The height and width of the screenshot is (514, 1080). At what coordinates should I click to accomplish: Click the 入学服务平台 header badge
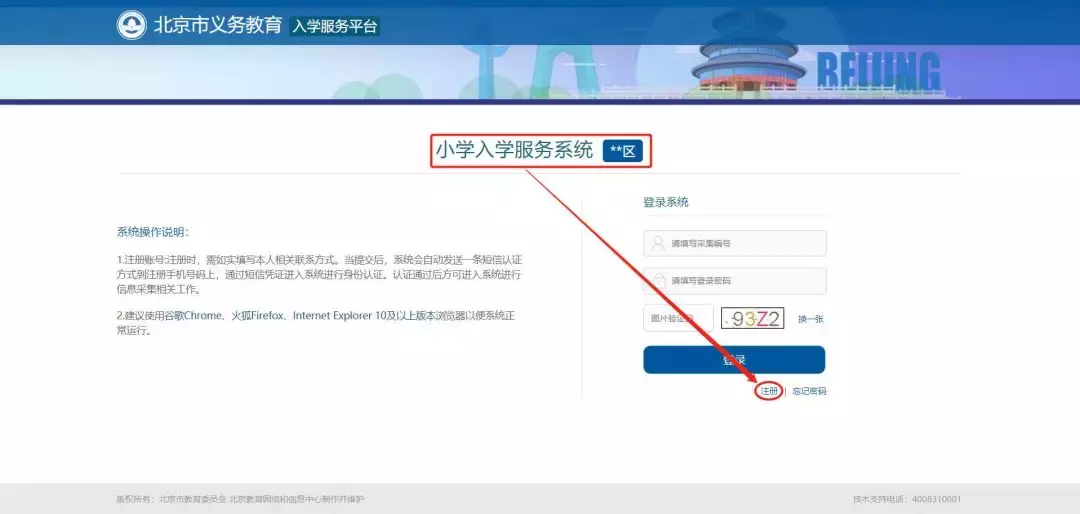[335, 26]
